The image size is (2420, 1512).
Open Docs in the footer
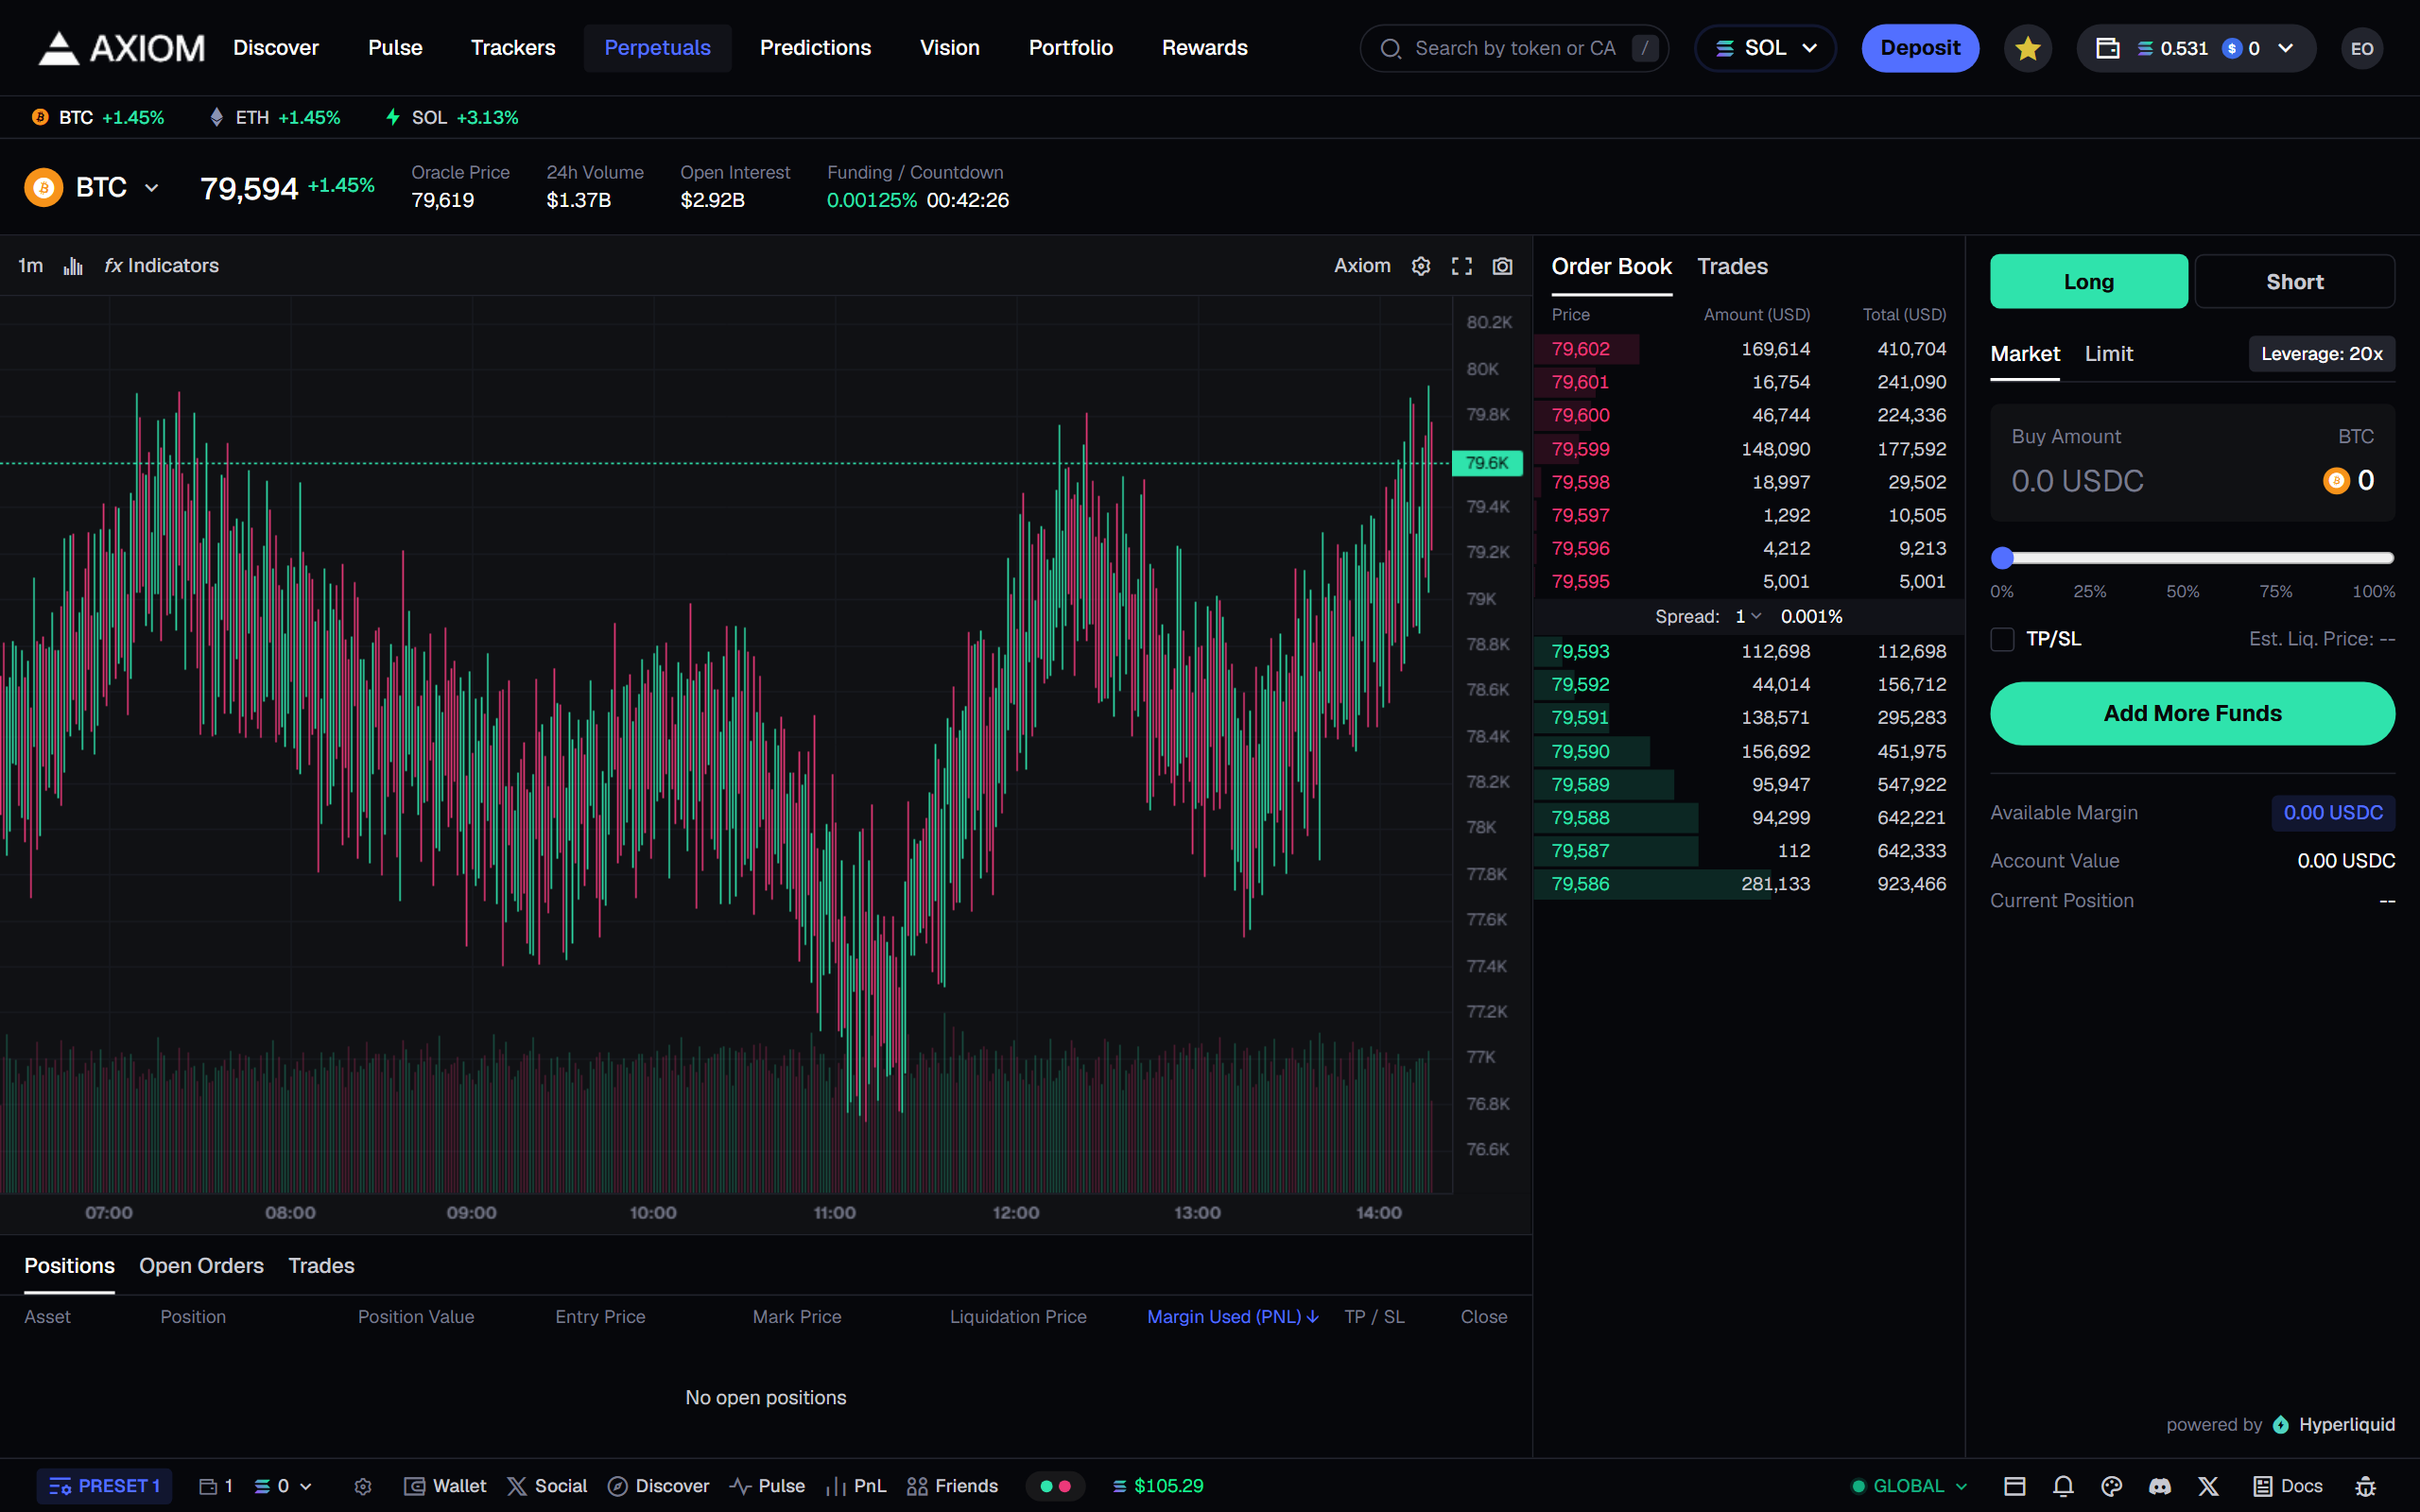point(2288,1486)
